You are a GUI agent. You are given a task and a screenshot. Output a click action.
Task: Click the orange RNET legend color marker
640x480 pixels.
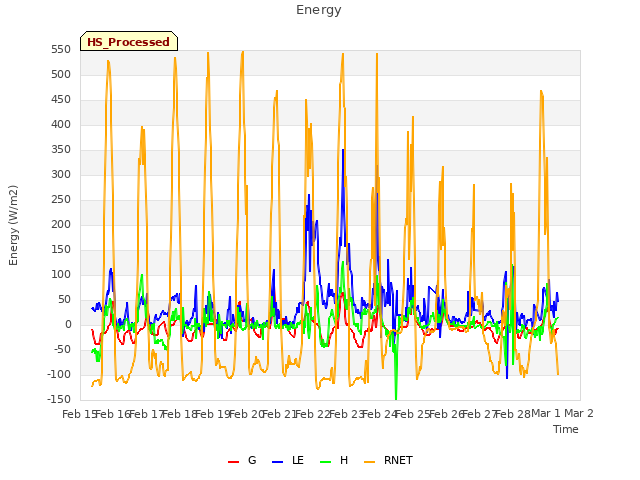pyautogui.click(x=369, y=462)
